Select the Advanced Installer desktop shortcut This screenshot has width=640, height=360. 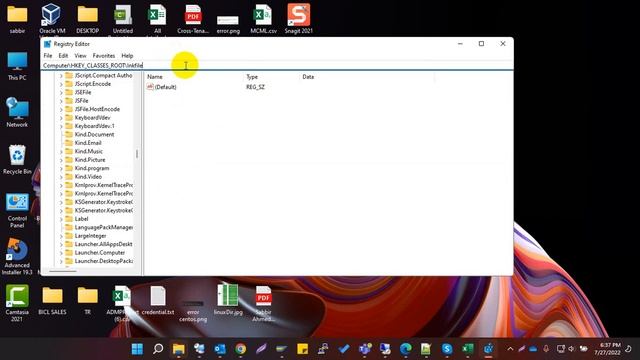point(17,257)
